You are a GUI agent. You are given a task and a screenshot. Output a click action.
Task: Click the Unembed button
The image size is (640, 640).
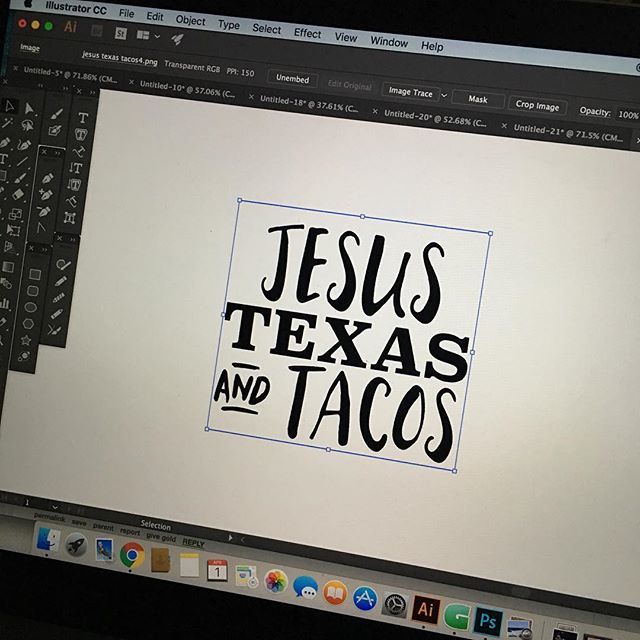tap(292, 78)
